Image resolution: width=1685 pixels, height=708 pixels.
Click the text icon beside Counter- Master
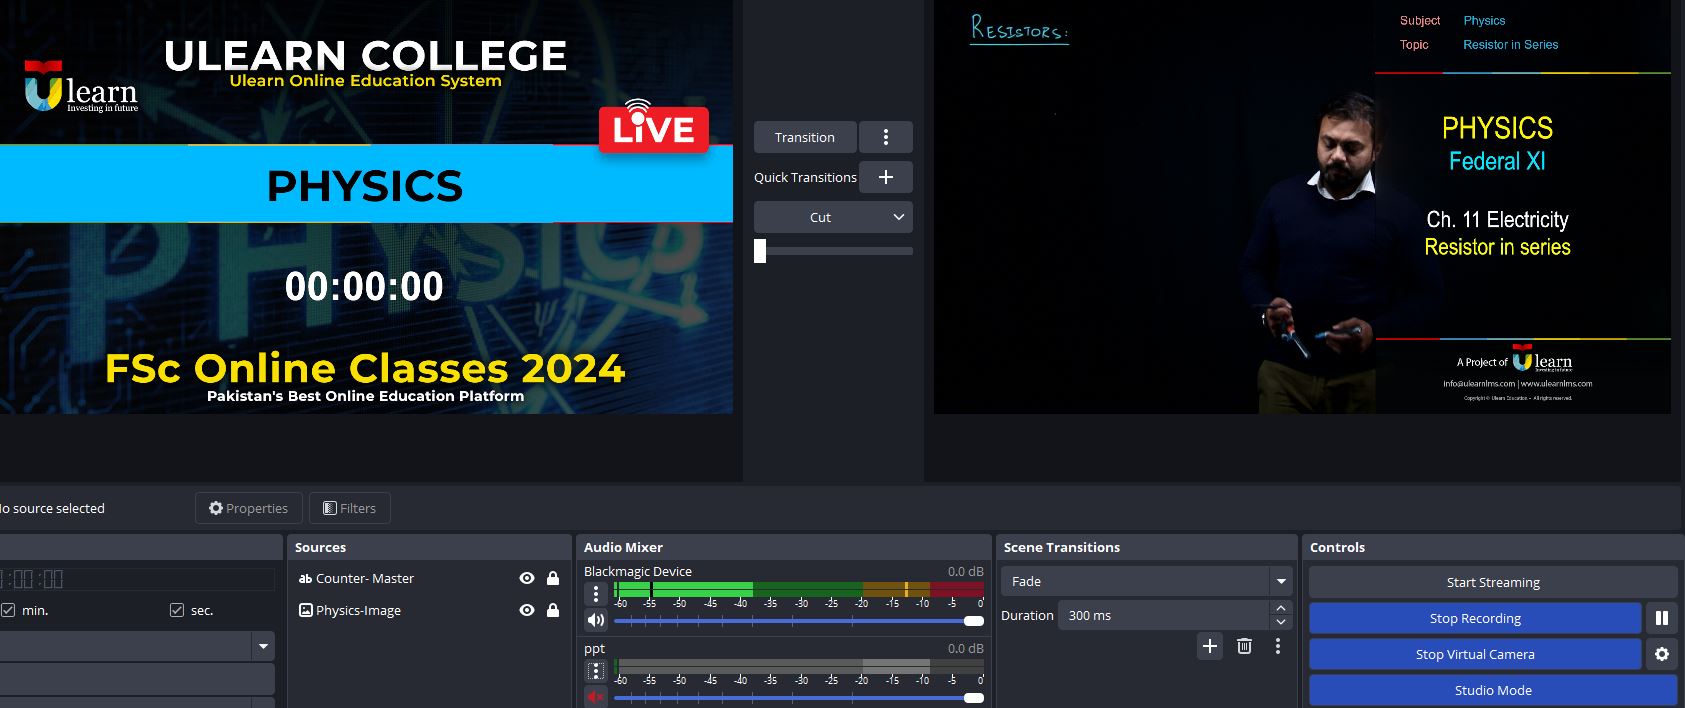coord(306,578)
